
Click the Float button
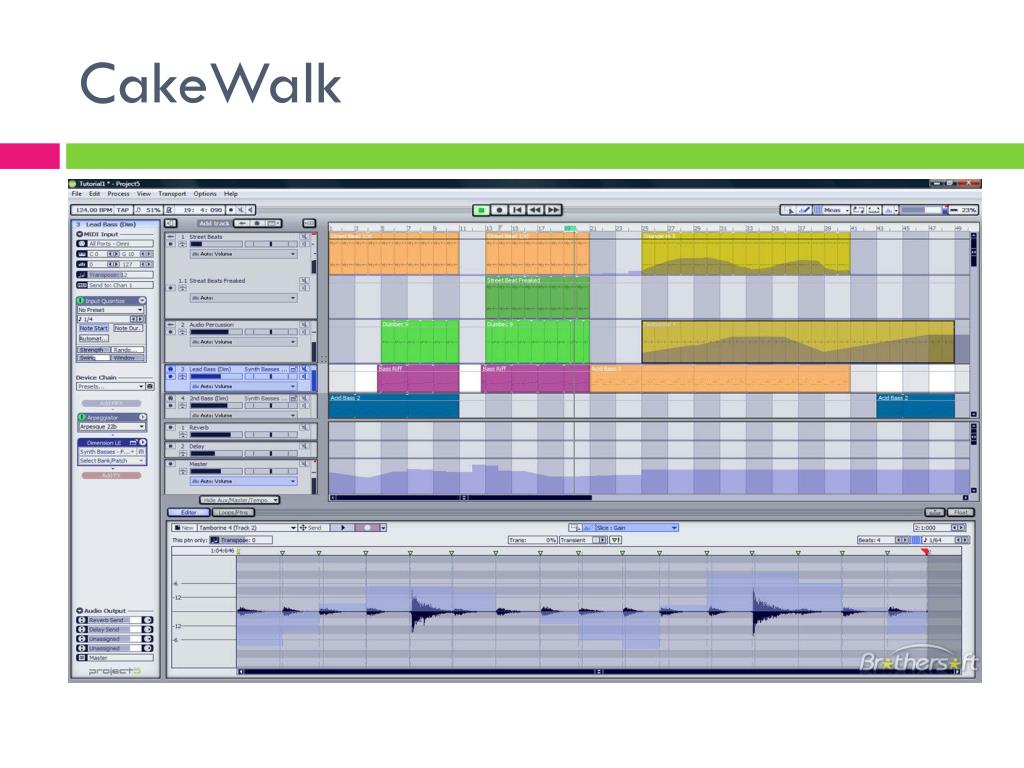961,513
